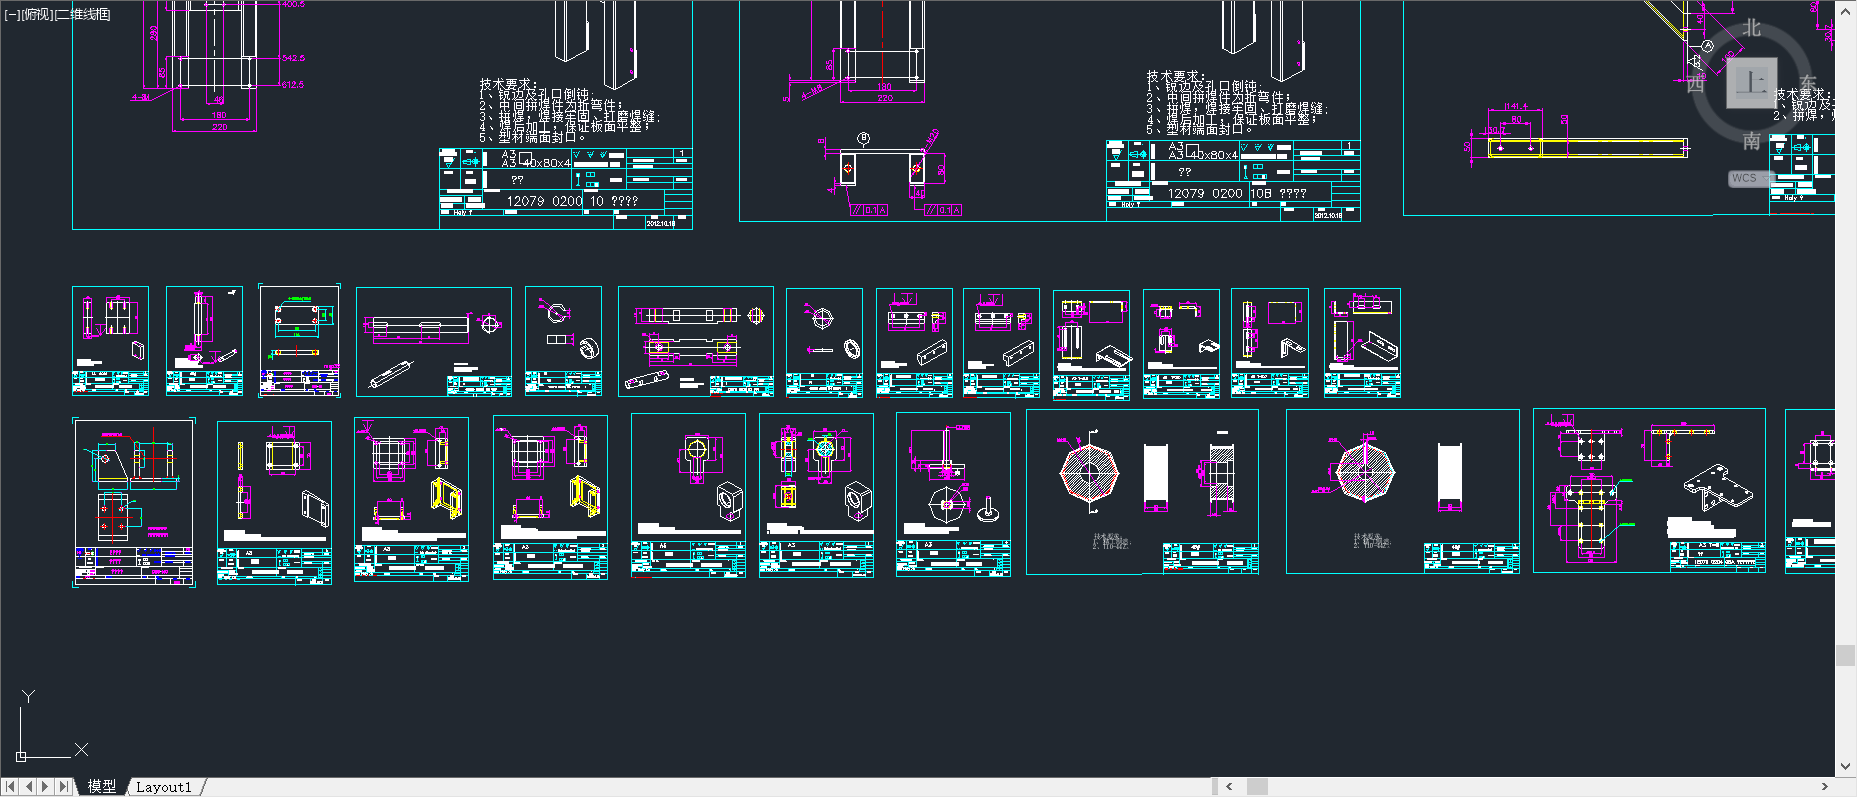1858x798 pixels.
Task: Click horizontal scrollbar right arrow
Action: pyautogui.click(x=1825, y=787)
